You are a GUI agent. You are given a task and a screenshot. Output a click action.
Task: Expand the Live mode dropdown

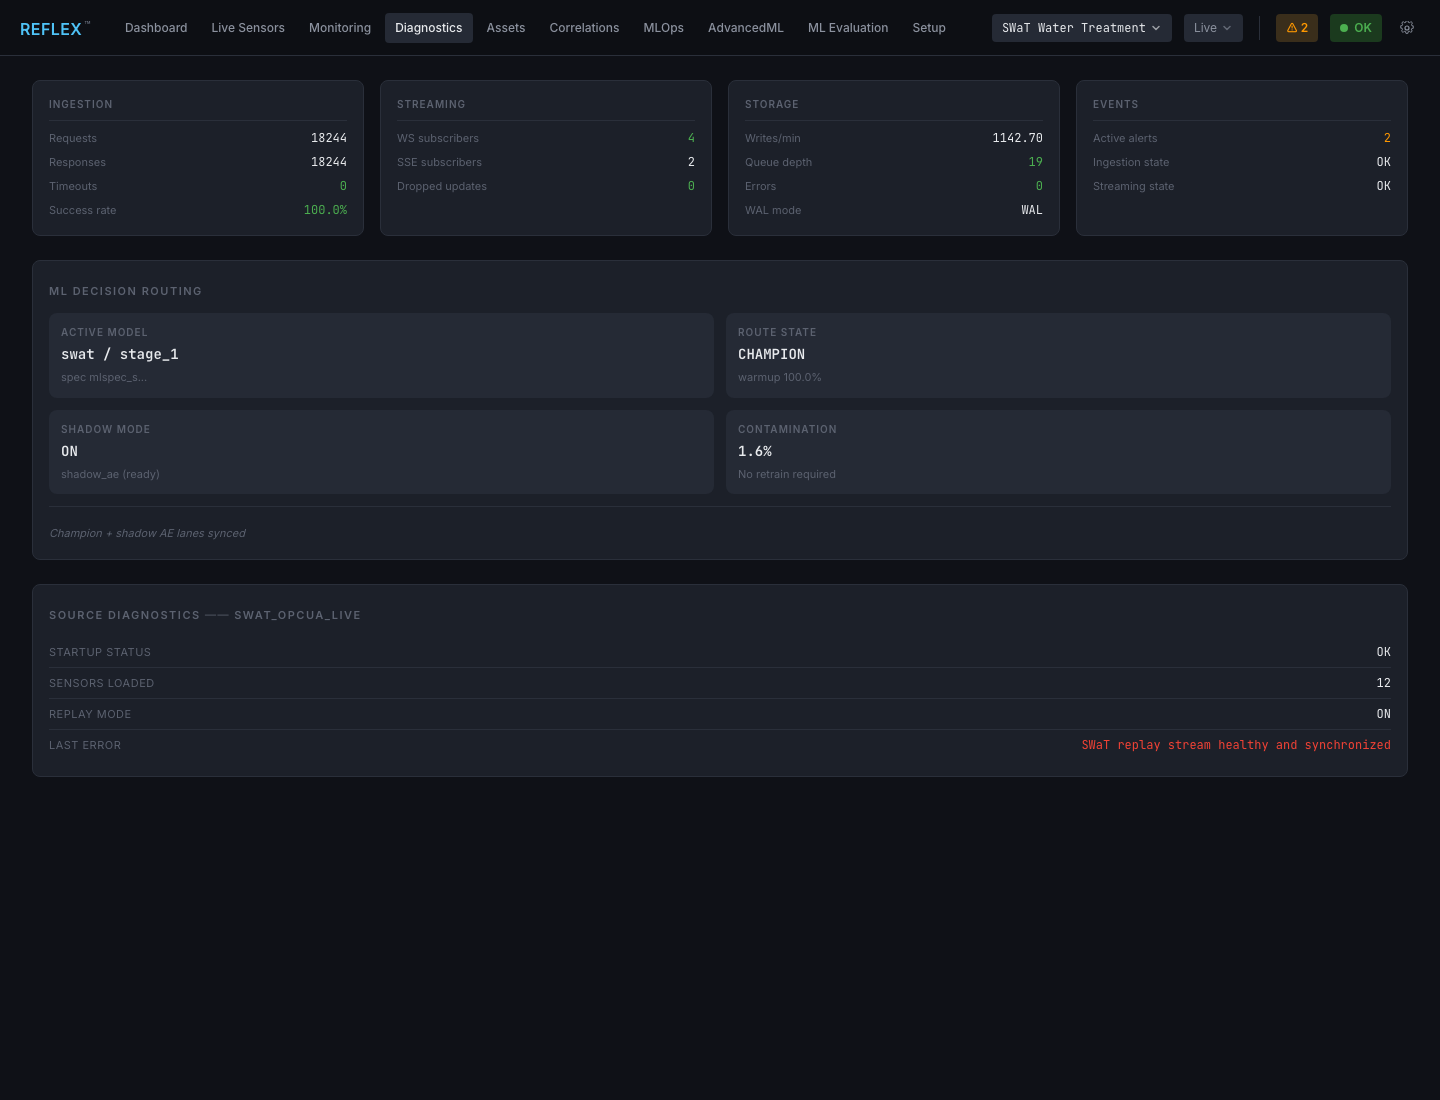click(1213, 28)
